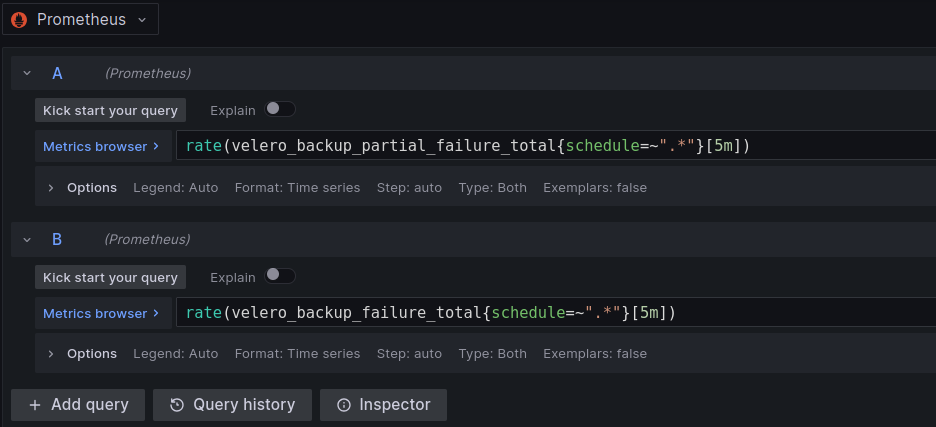This screenshot has height=427, width=936.
Task: Click Step: auto in query B options
Action: (409, 354)
